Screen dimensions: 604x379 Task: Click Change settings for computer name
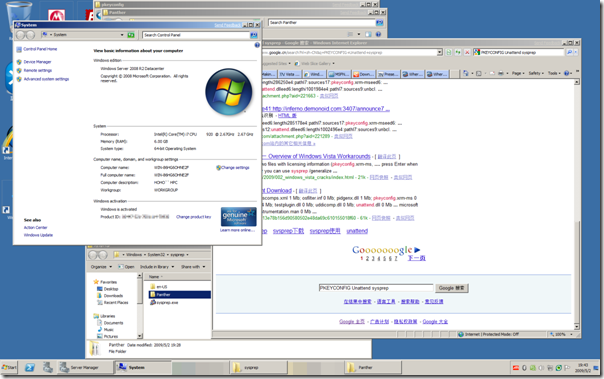tap(235, 168)
